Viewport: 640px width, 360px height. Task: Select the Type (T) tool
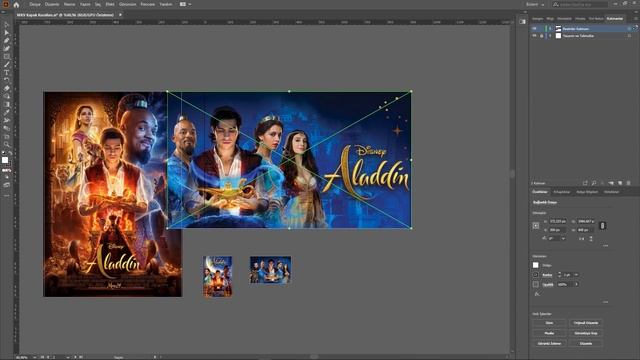[x=7, y=73]
